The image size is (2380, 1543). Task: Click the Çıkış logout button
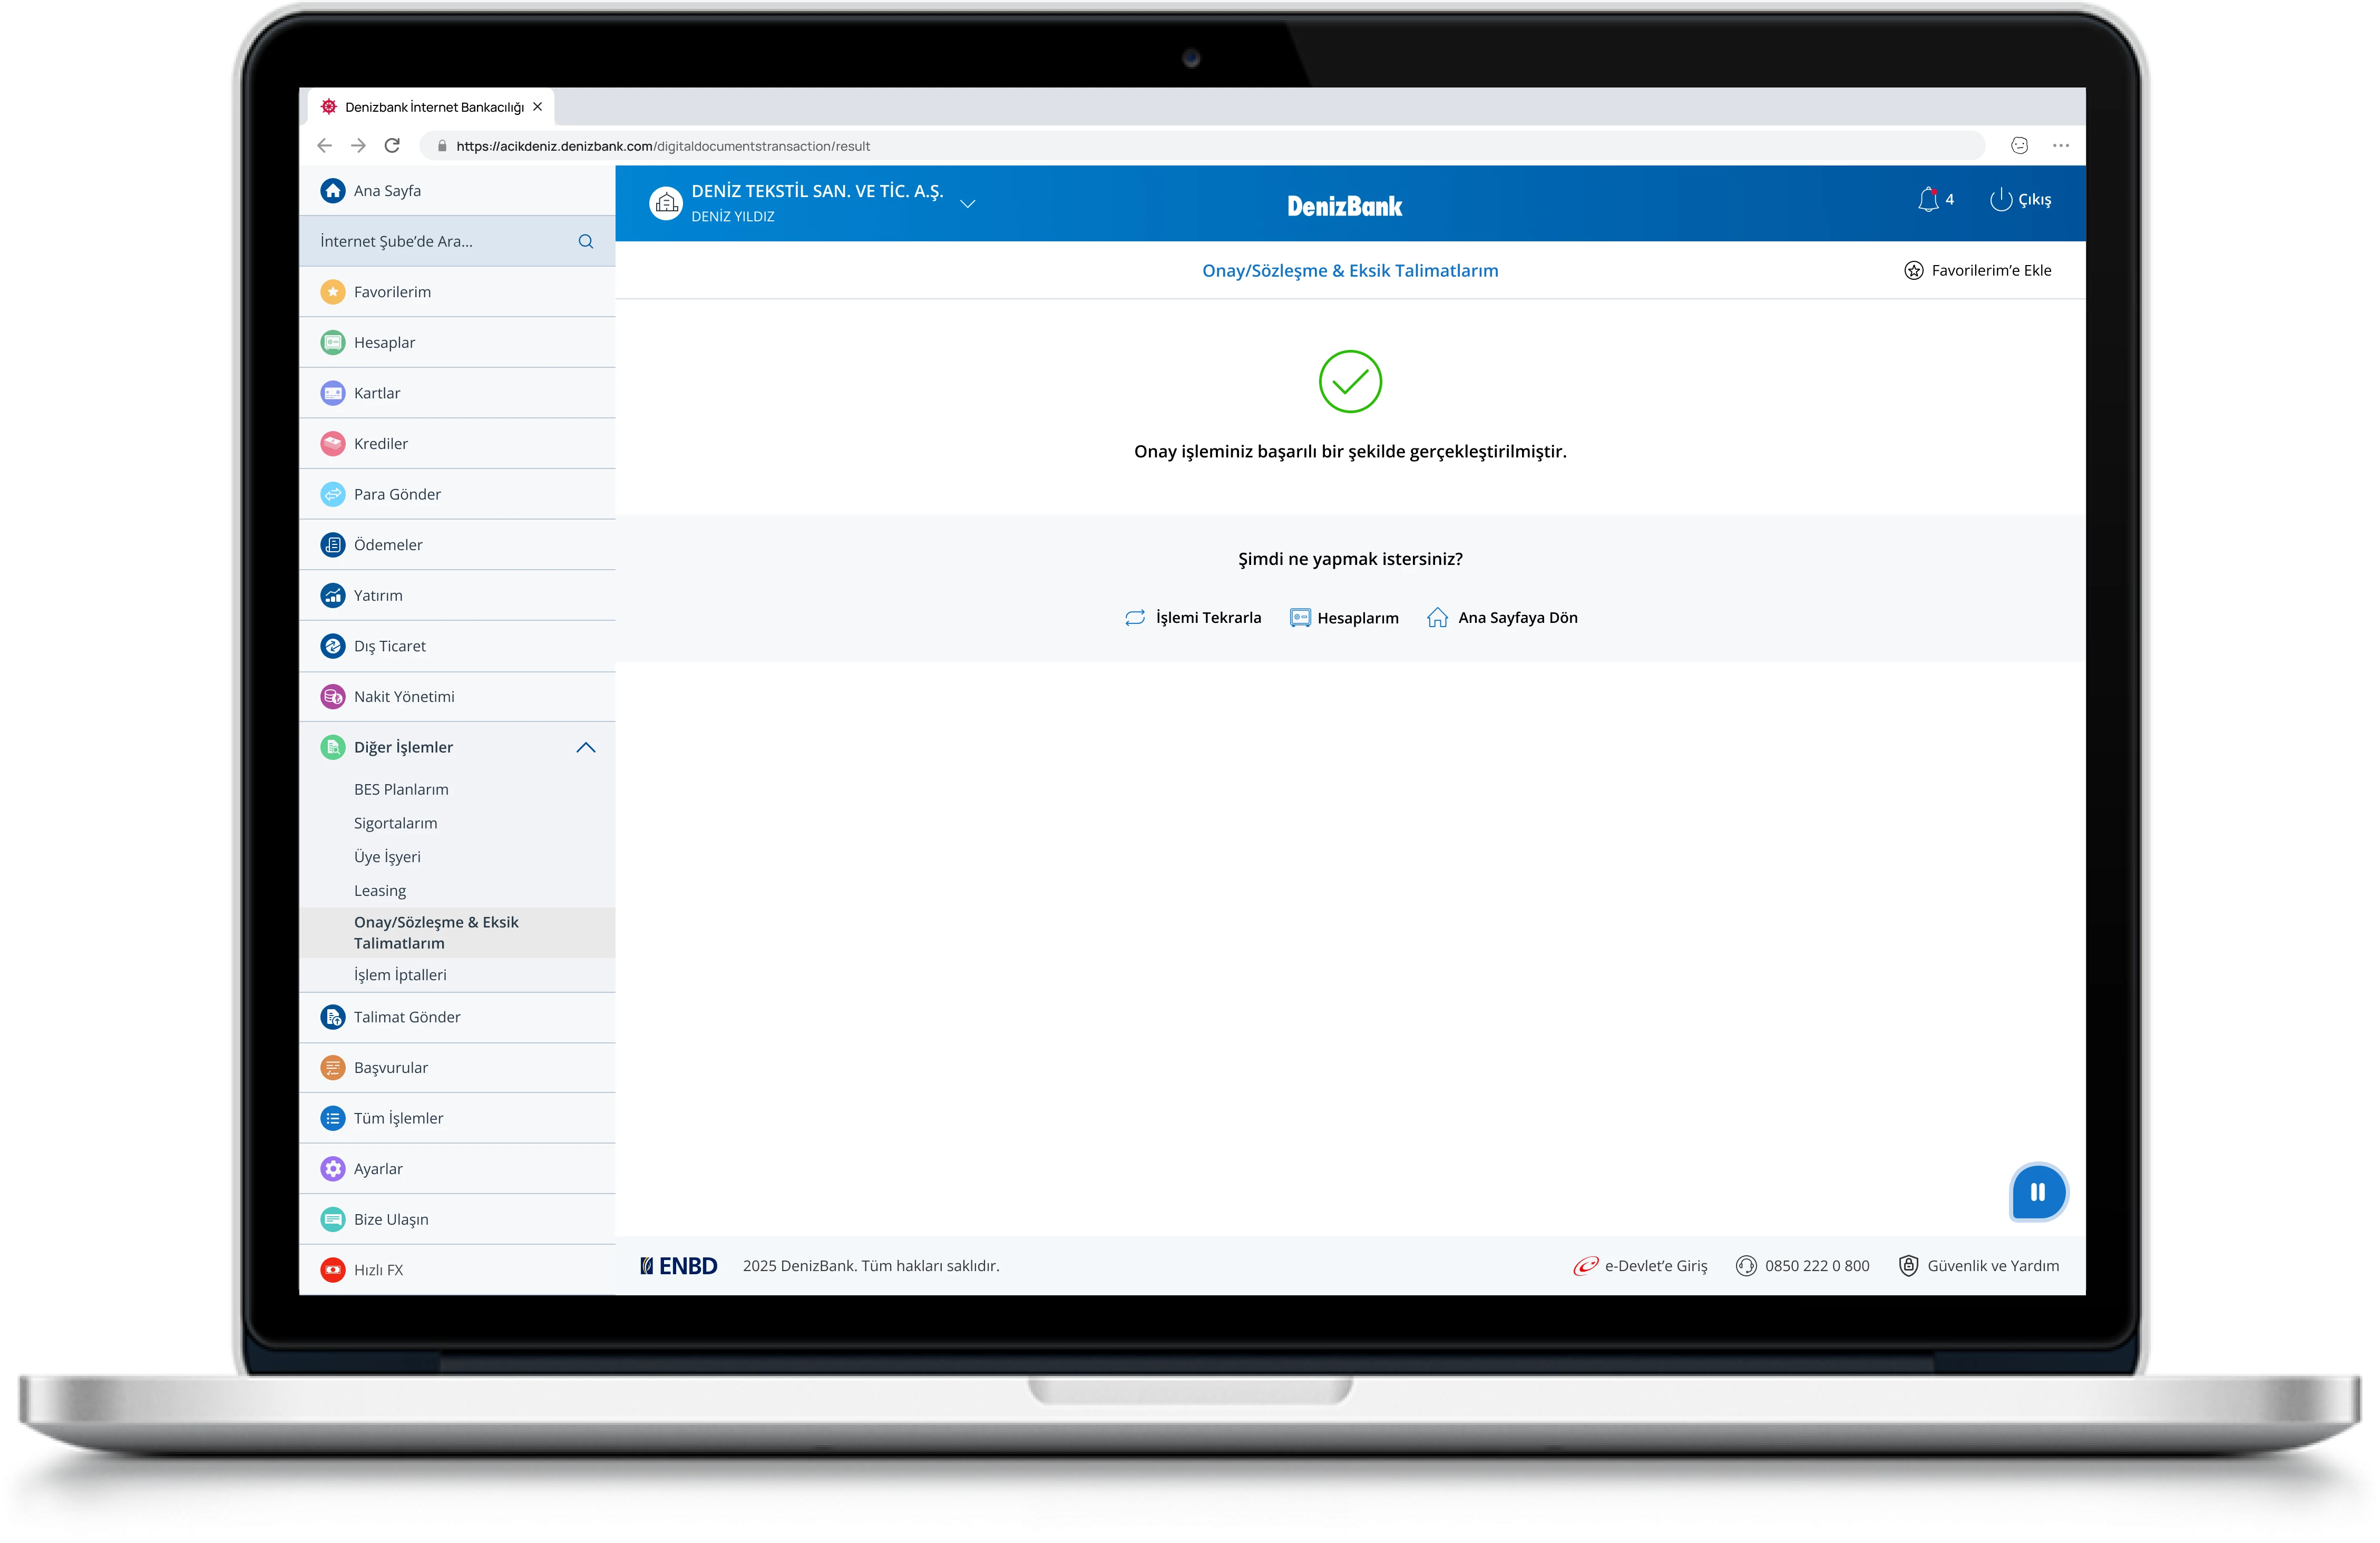click(x=2021, y=200)
